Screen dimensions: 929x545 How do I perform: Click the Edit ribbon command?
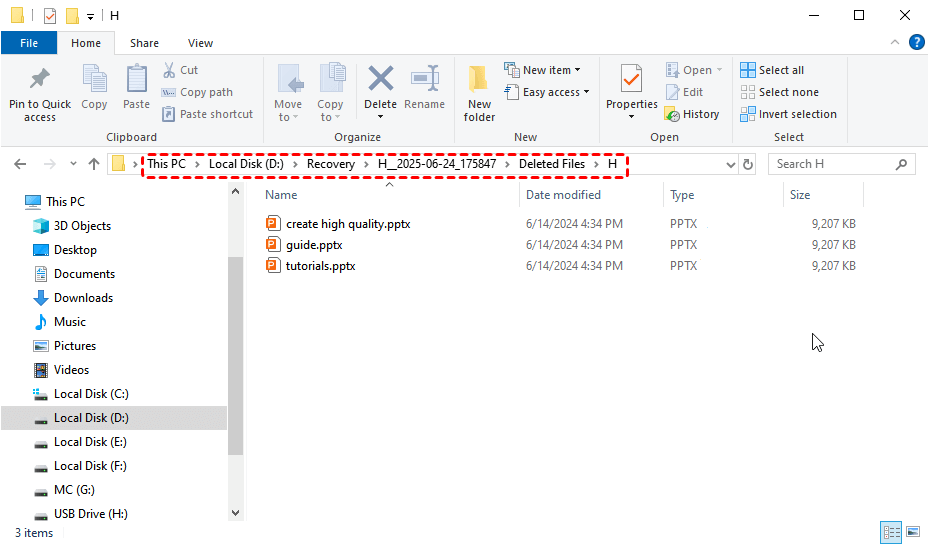click(684, 92)
